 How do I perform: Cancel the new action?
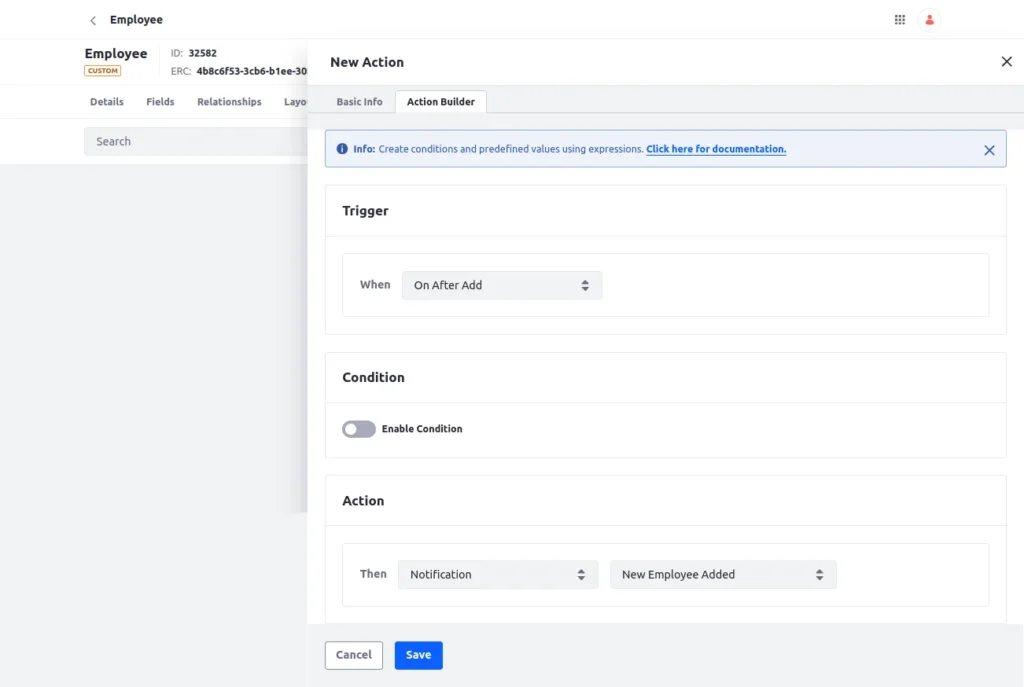[x=353, y=655]
